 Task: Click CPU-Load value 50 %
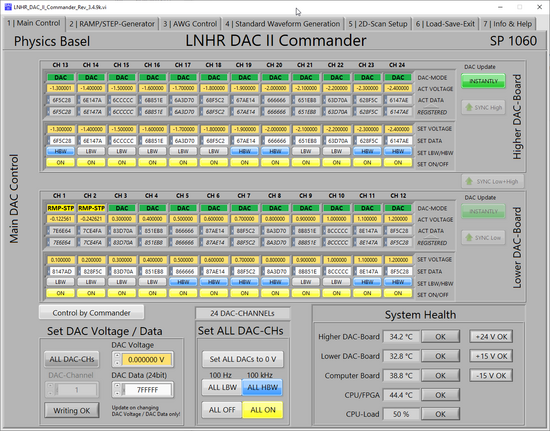click(x=401, y=414)
